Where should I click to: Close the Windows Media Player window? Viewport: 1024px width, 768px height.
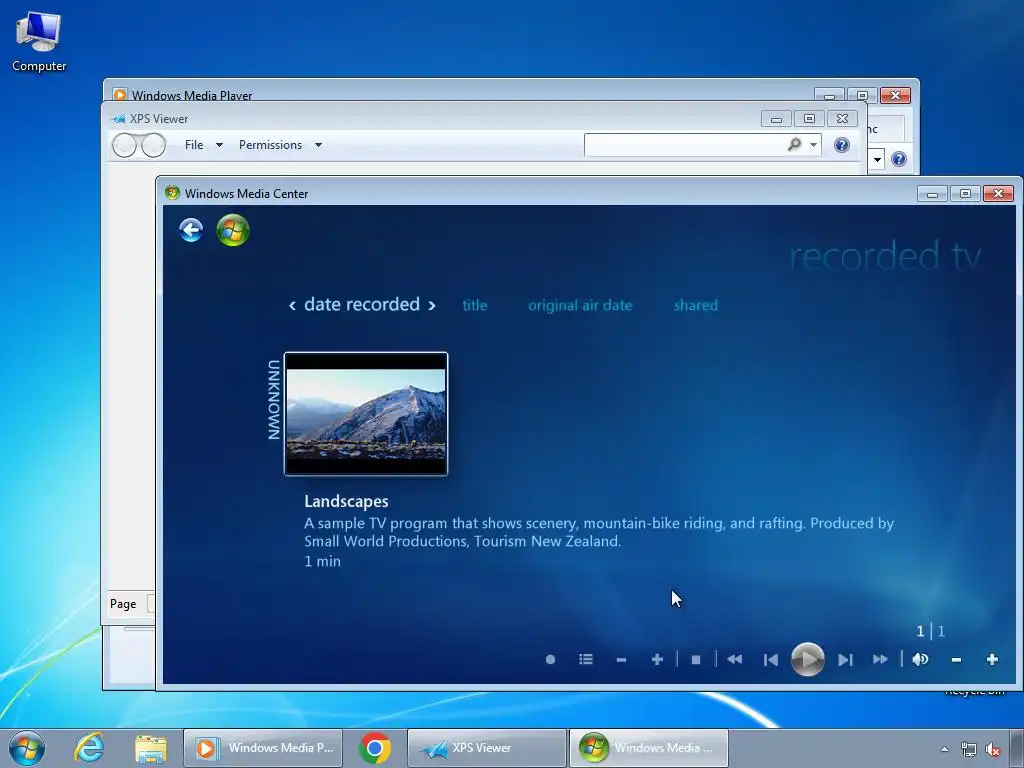click(895, 95)
